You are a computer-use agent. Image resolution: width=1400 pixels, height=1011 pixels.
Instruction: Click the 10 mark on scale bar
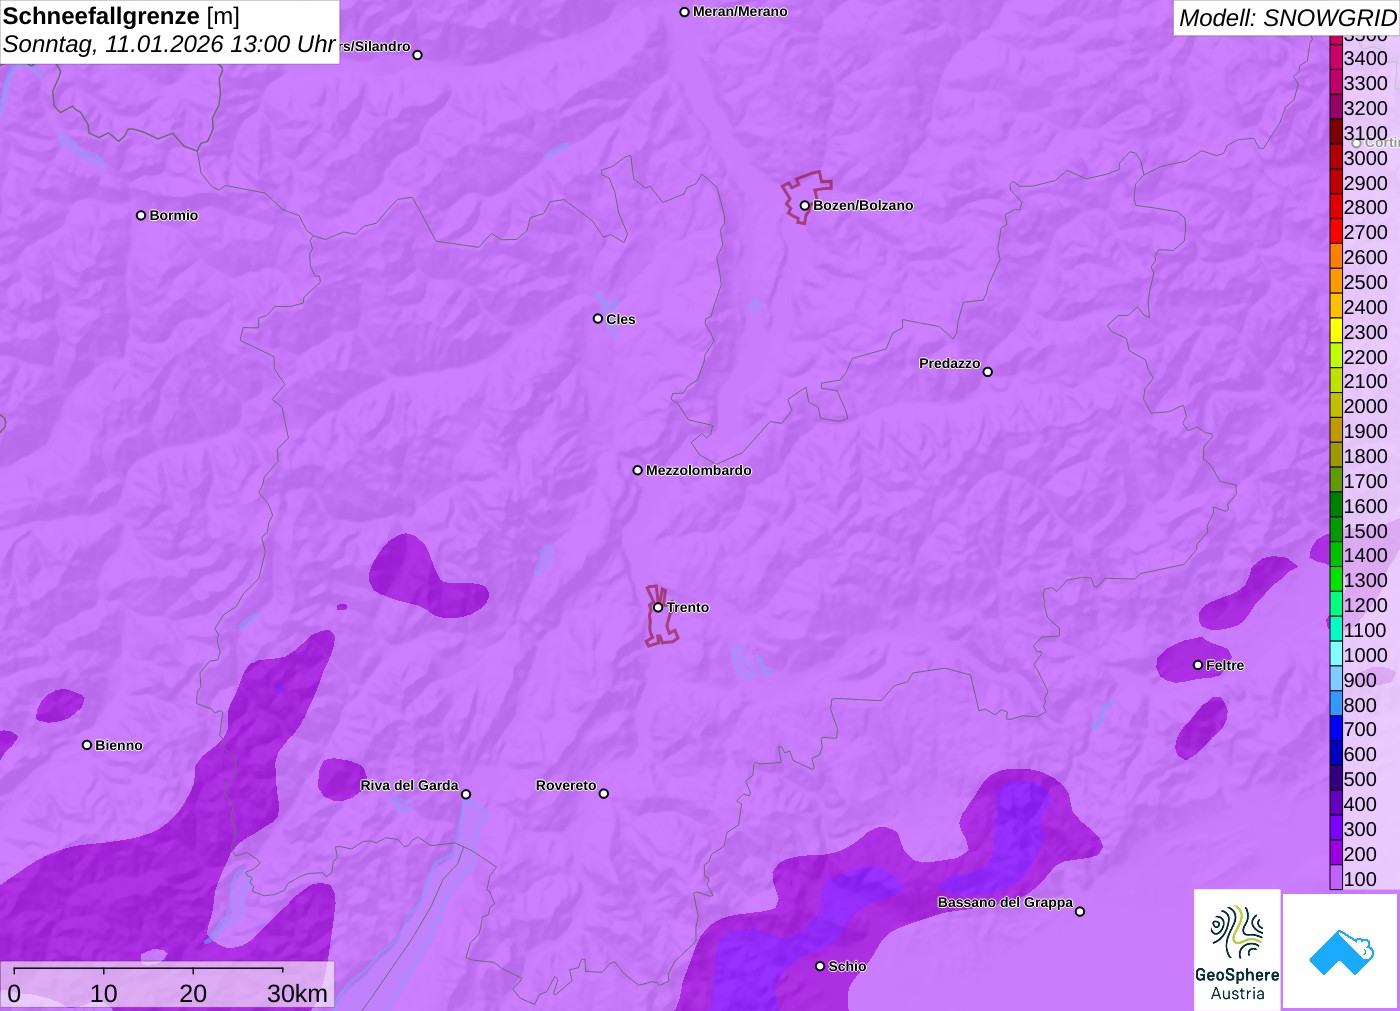pyautogui.click(x=104, y=993)
